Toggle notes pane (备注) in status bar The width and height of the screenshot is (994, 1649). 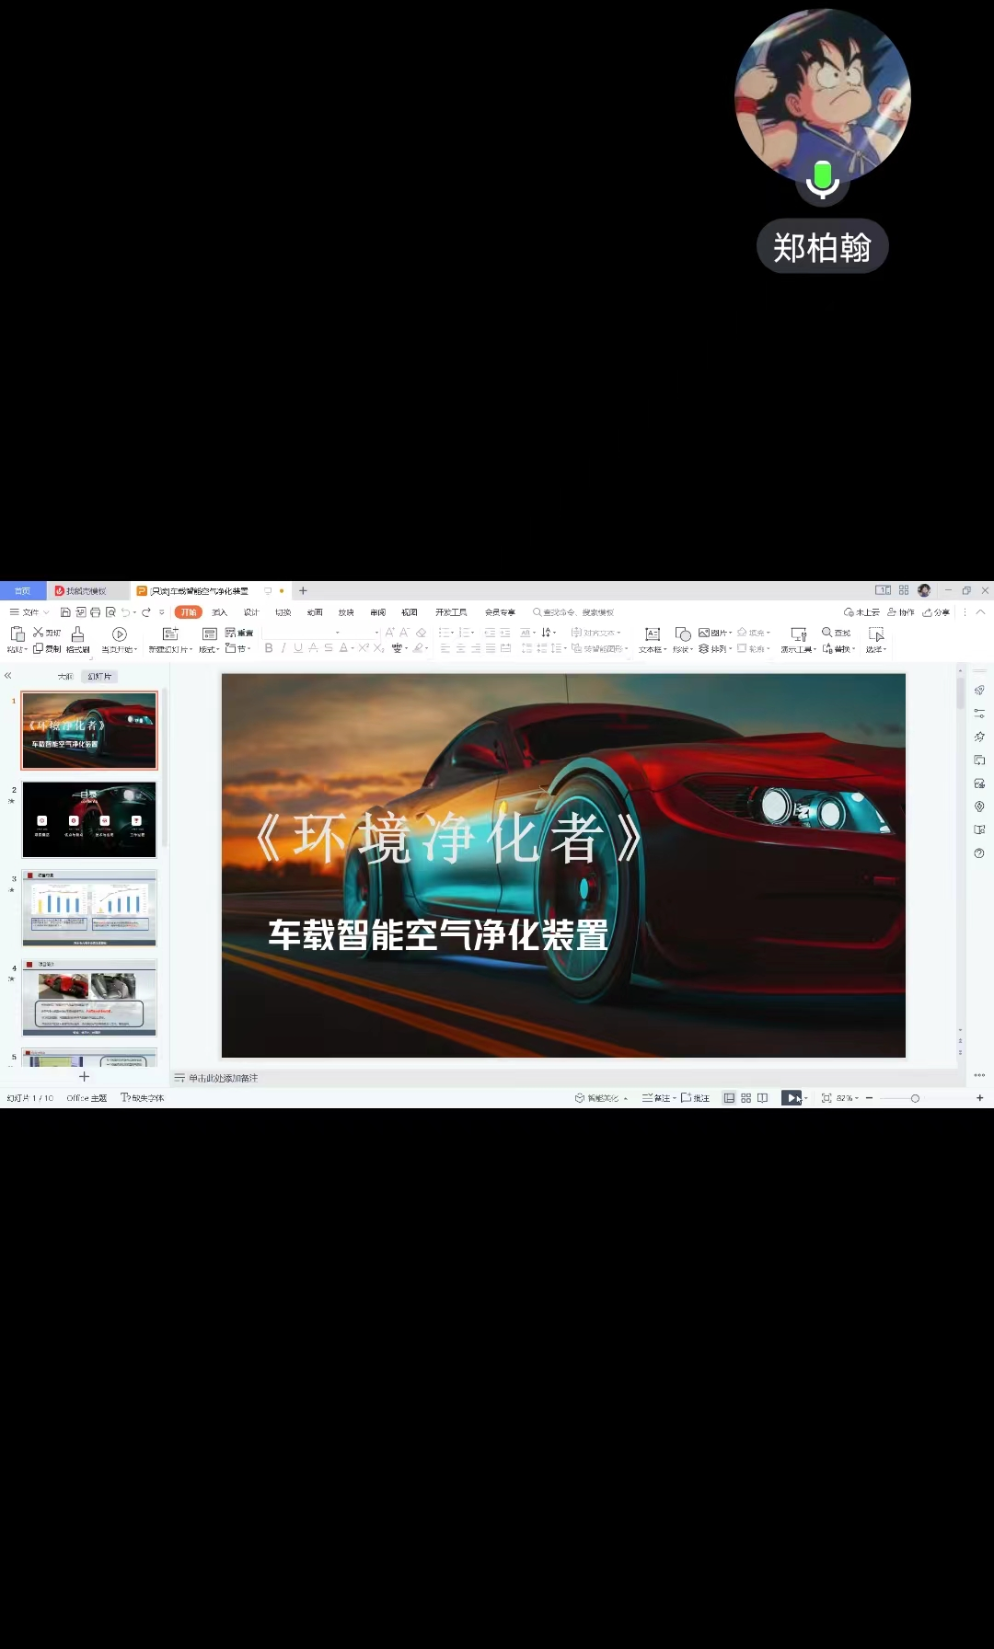[x=658, y=1098]
